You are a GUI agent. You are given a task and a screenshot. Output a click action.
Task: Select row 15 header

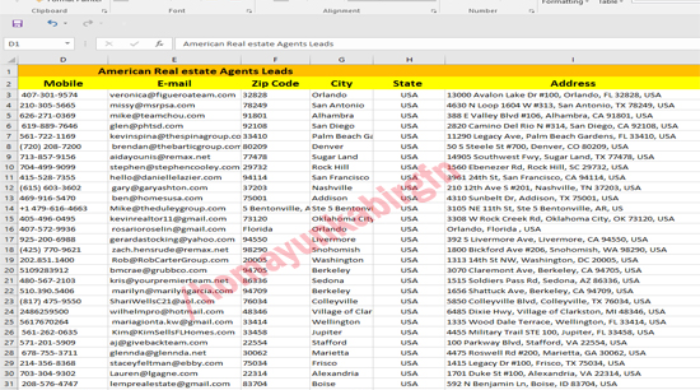[9, 219]
